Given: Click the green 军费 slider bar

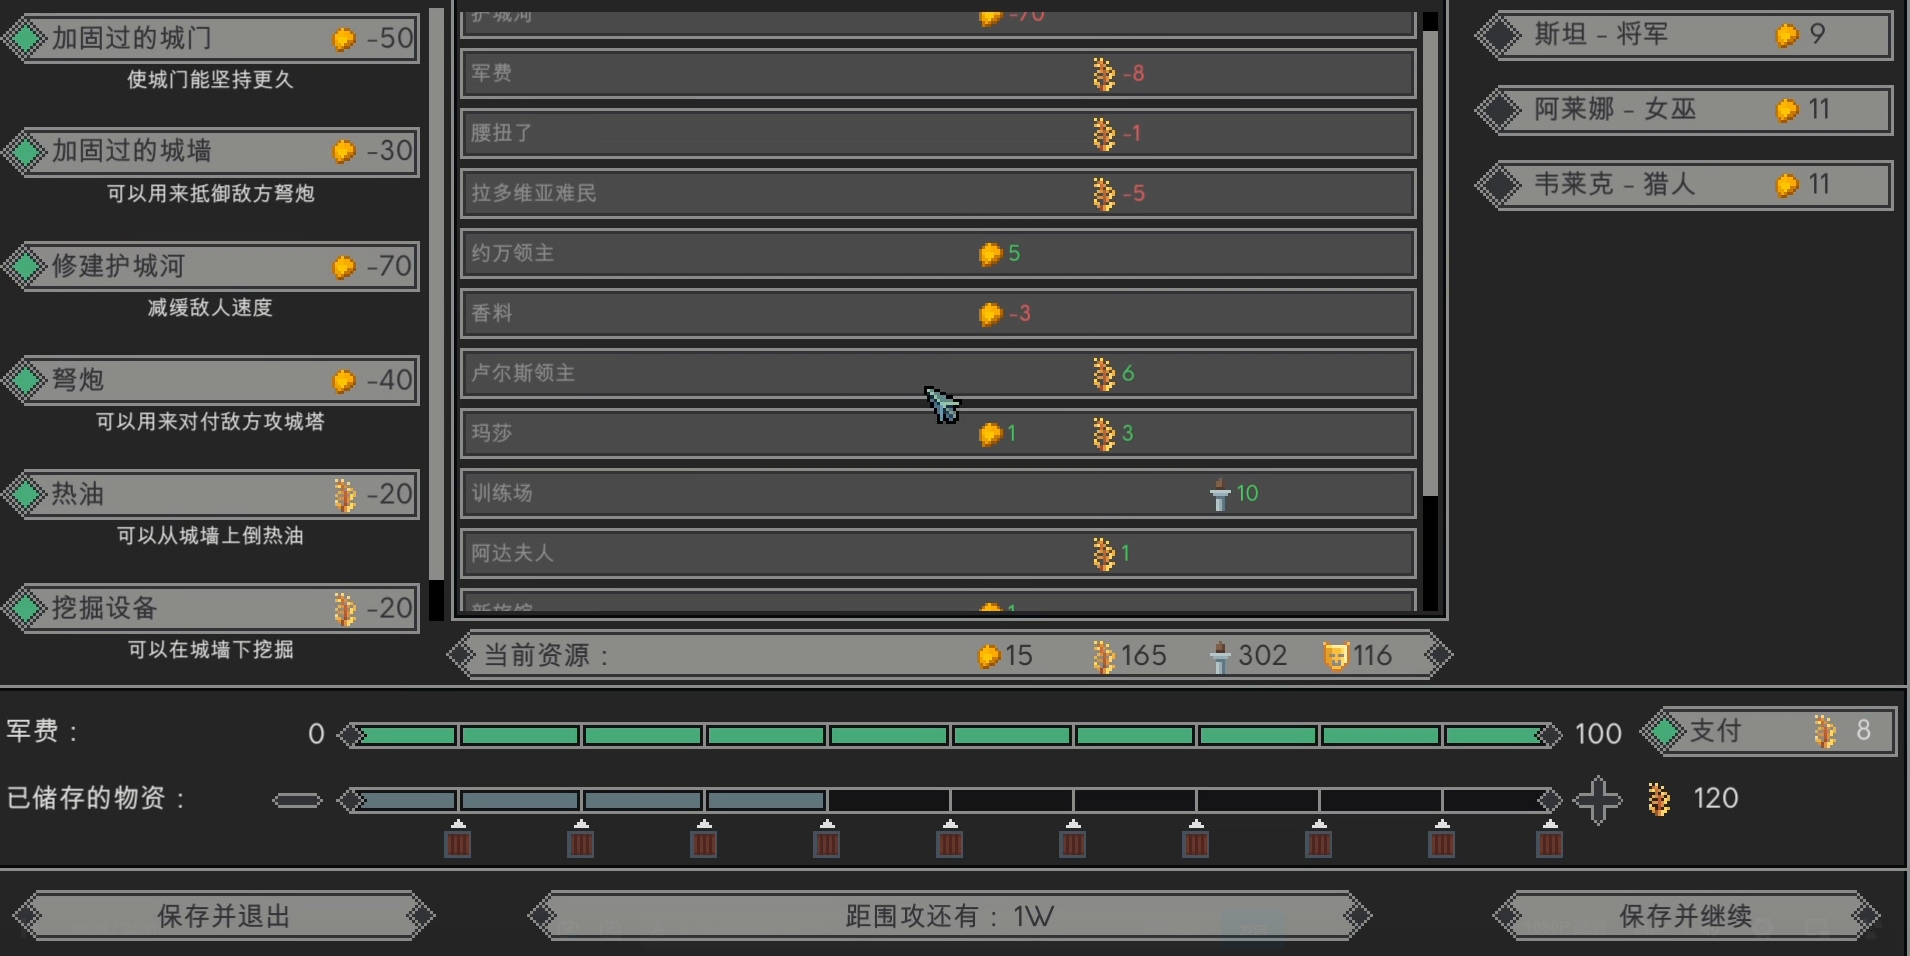Looking at the screenshot, I should 950,736.
